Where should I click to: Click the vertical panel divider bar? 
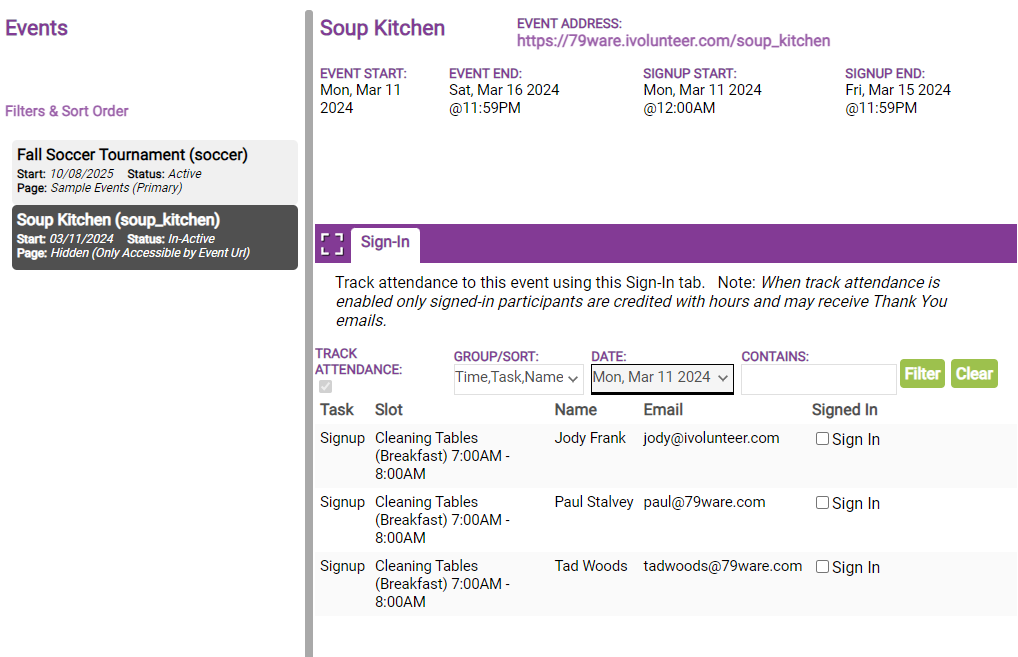[309, 330]
